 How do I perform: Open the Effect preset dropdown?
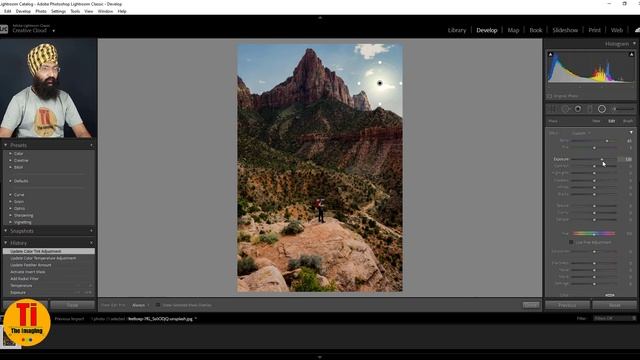(x=581, y=133)
